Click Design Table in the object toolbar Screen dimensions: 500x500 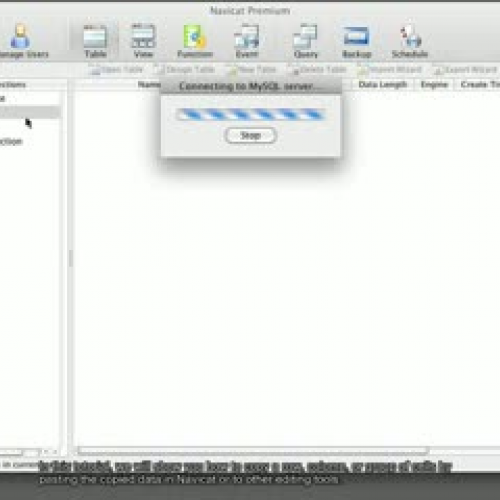(x=185, y=70)
